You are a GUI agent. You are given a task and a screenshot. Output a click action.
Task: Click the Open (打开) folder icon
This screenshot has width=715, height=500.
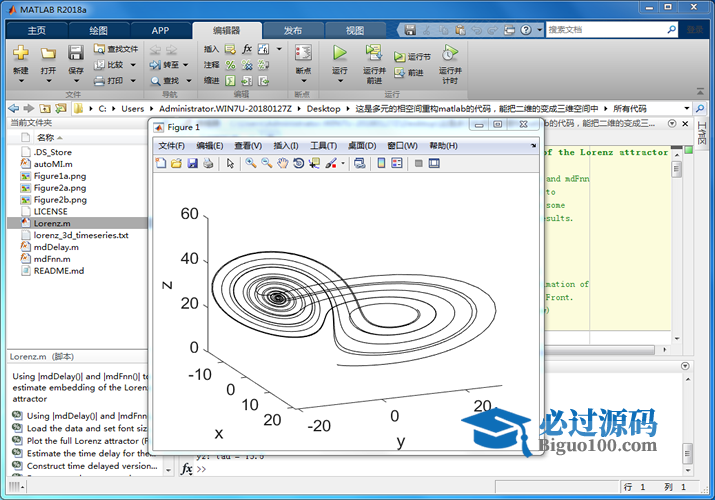(x=48, y=53)
